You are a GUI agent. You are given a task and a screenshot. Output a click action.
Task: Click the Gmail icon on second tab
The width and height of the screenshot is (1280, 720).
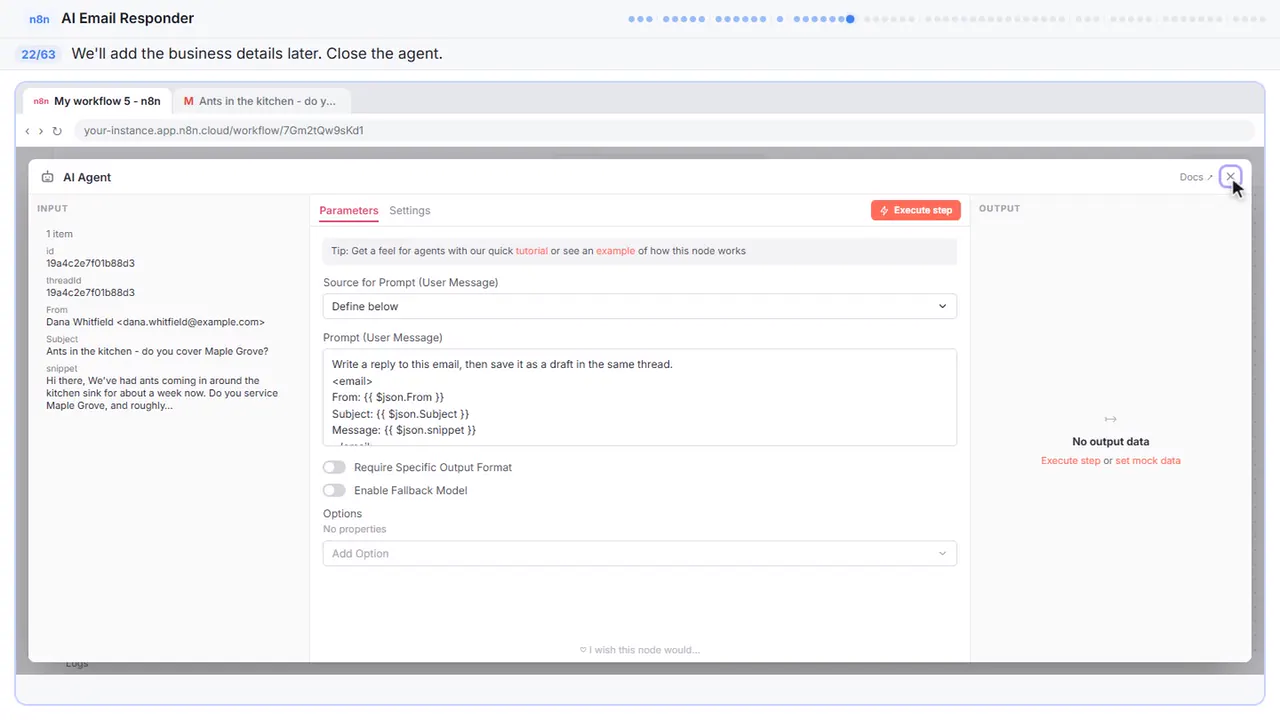(x=188, y=101)
